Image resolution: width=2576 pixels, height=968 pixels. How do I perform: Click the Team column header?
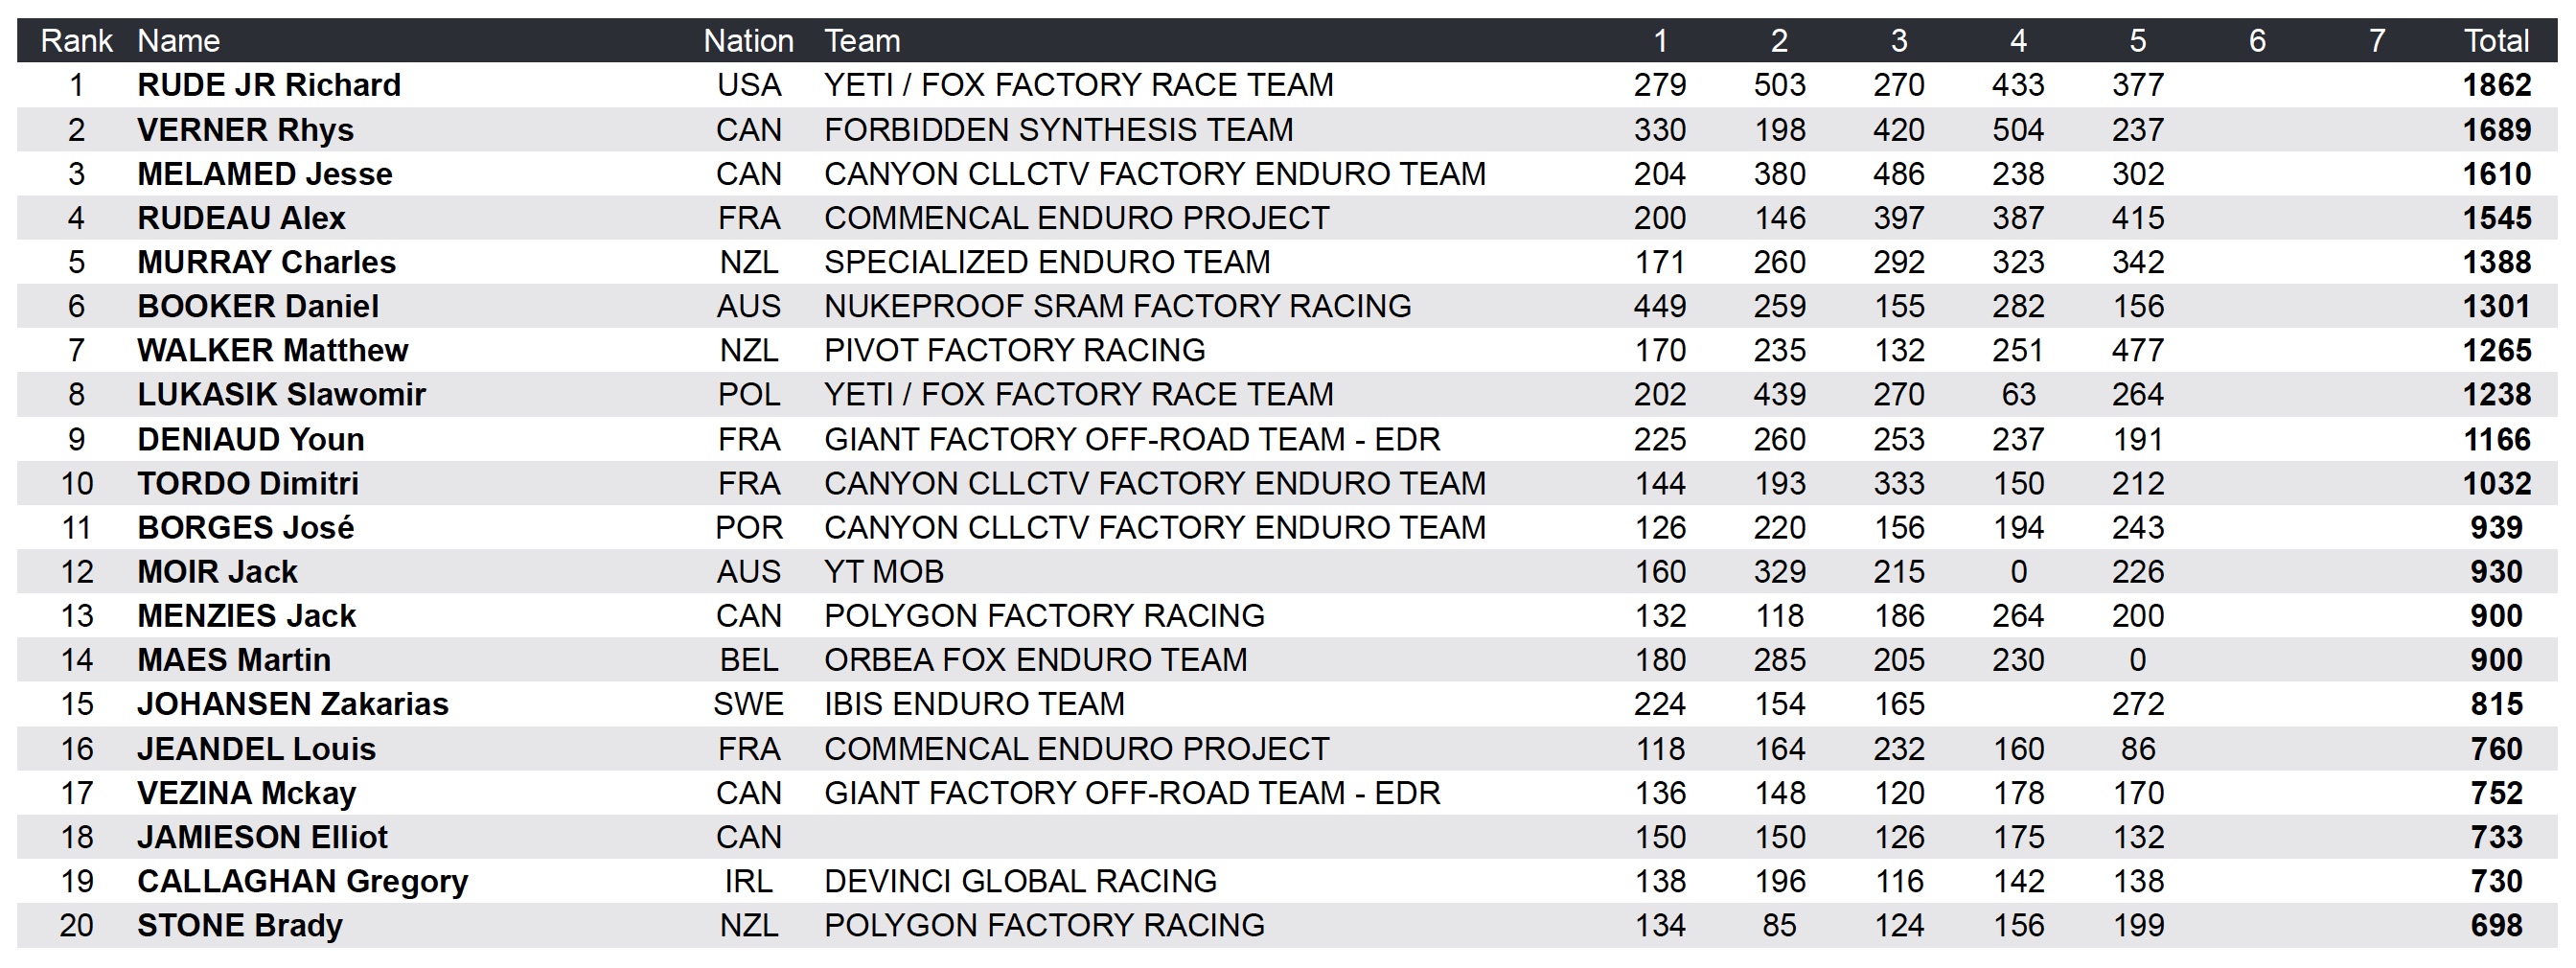pyautogui.click(x=862, y=41)
